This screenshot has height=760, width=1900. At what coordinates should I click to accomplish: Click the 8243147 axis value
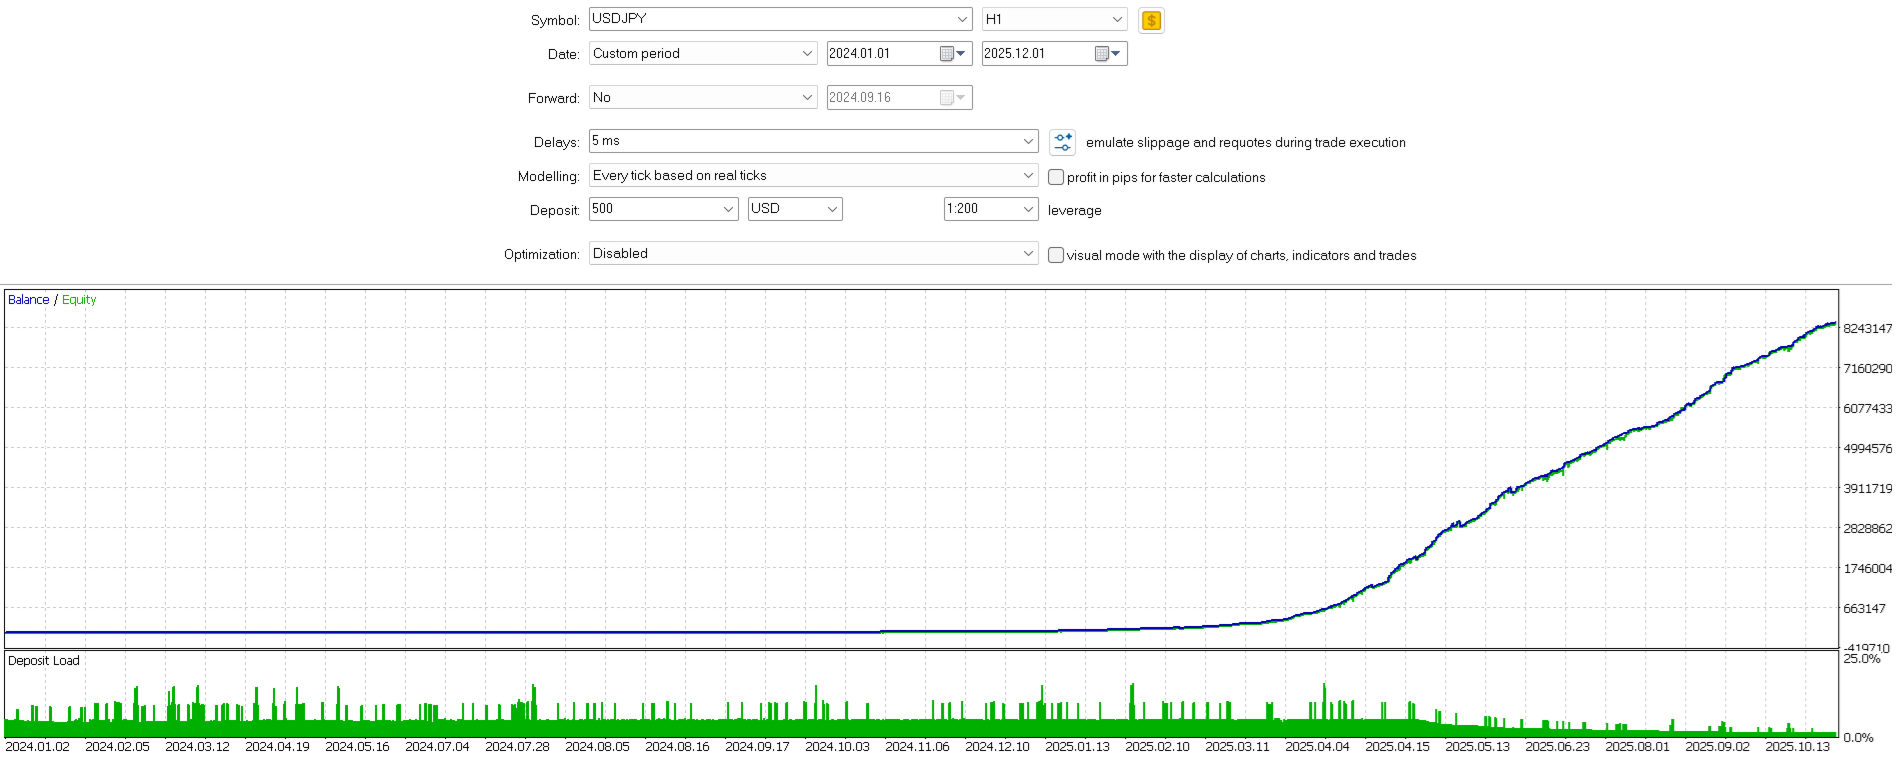click(x=1867, y=329)
